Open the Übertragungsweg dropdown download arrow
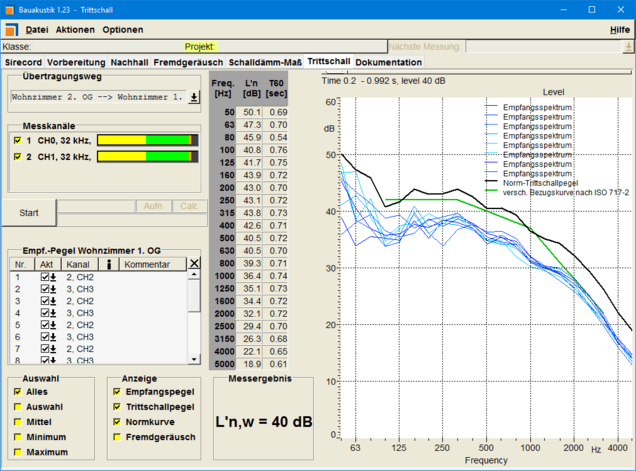Screen dimensions: 636x471 pyautogui.click(x=194, y=97)
